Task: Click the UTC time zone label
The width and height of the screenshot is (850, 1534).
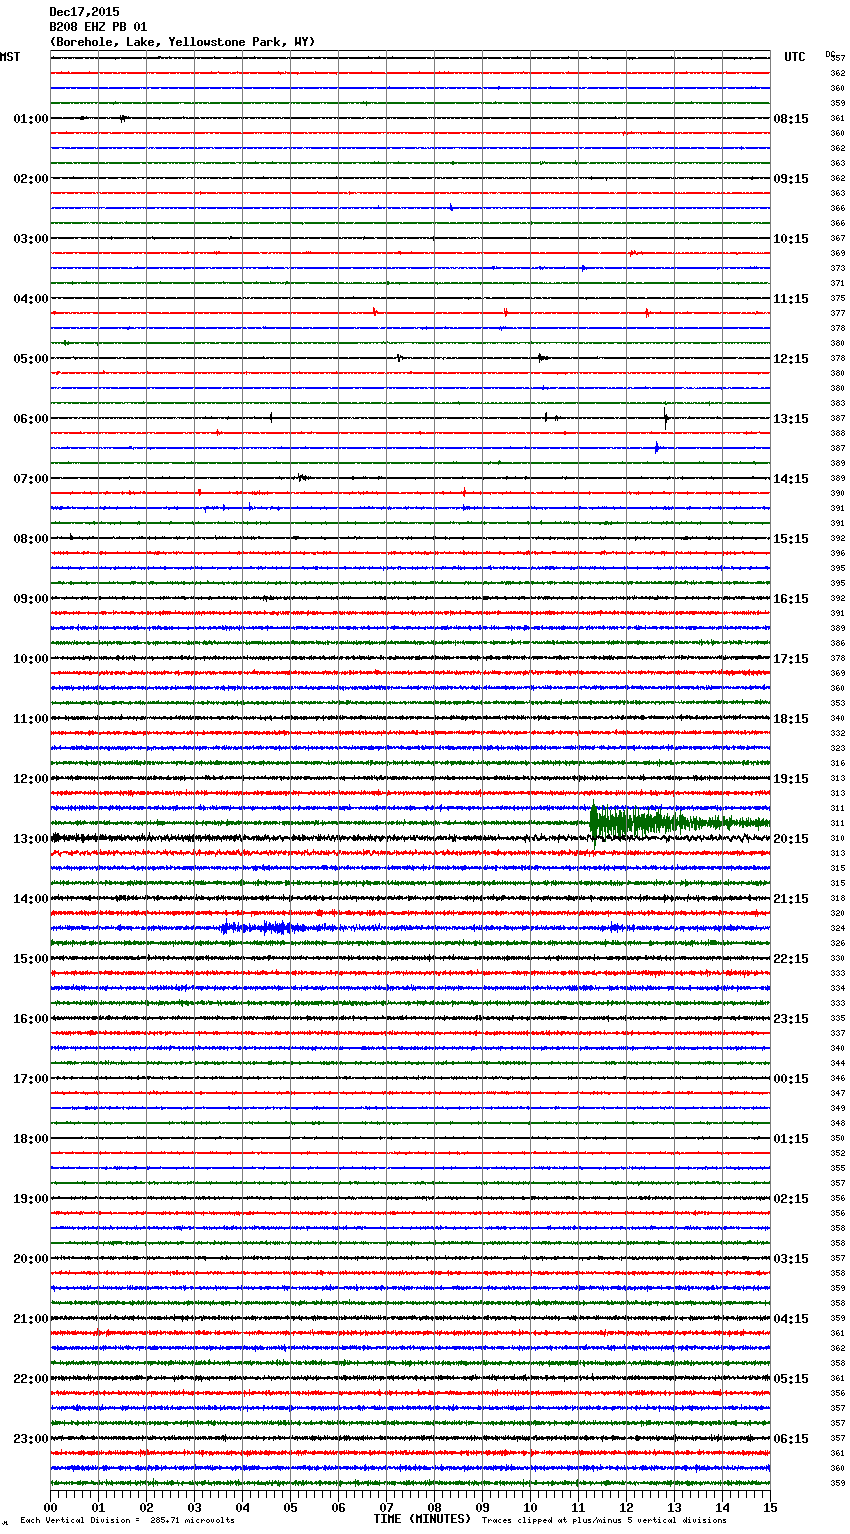Action: coord(795,57)
